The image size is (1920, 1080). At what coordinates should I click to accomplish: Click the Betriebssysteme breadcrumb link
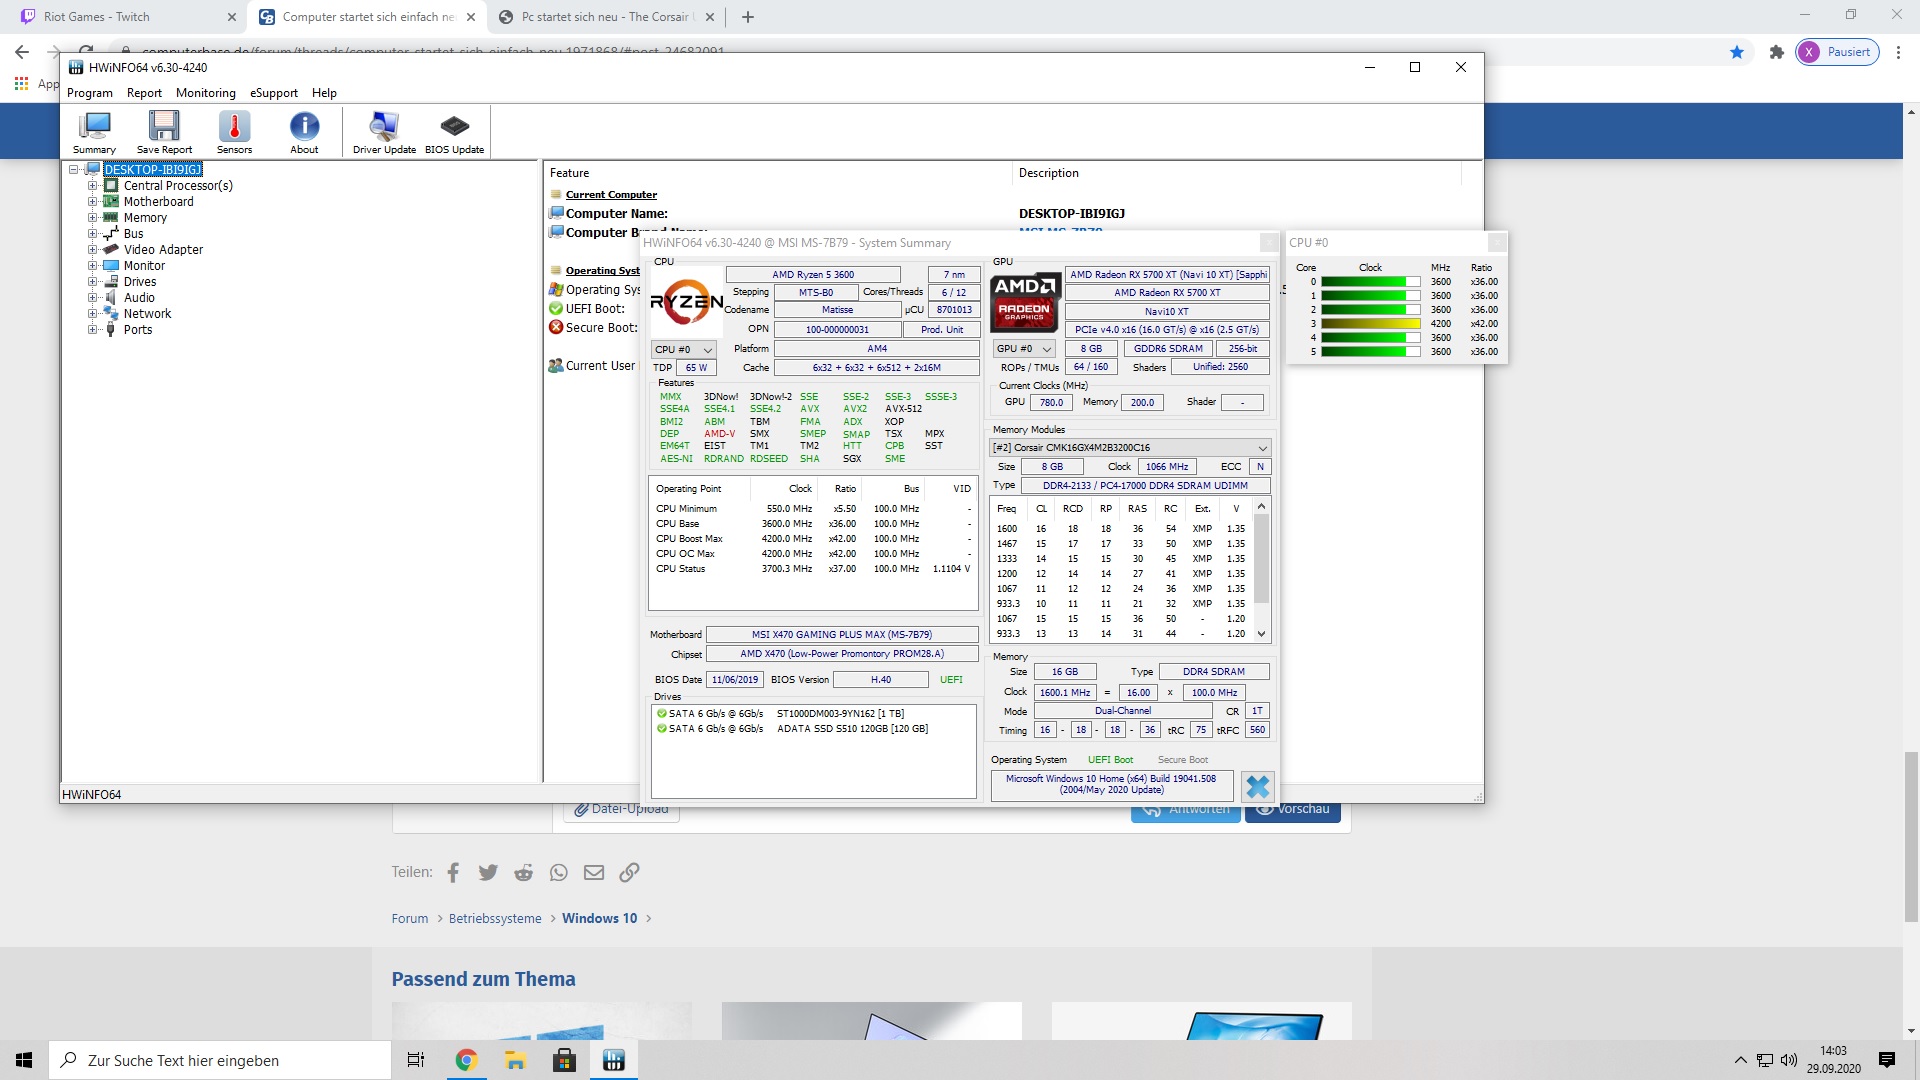tap(495, 919)
